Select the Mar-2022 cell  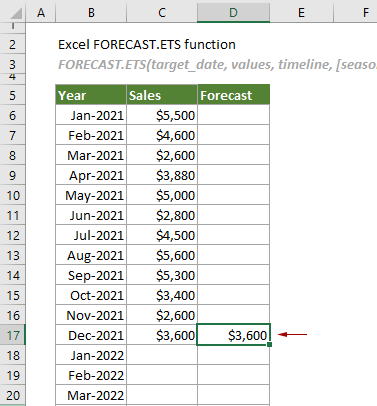pyautogui.click(x=91, y=395)
